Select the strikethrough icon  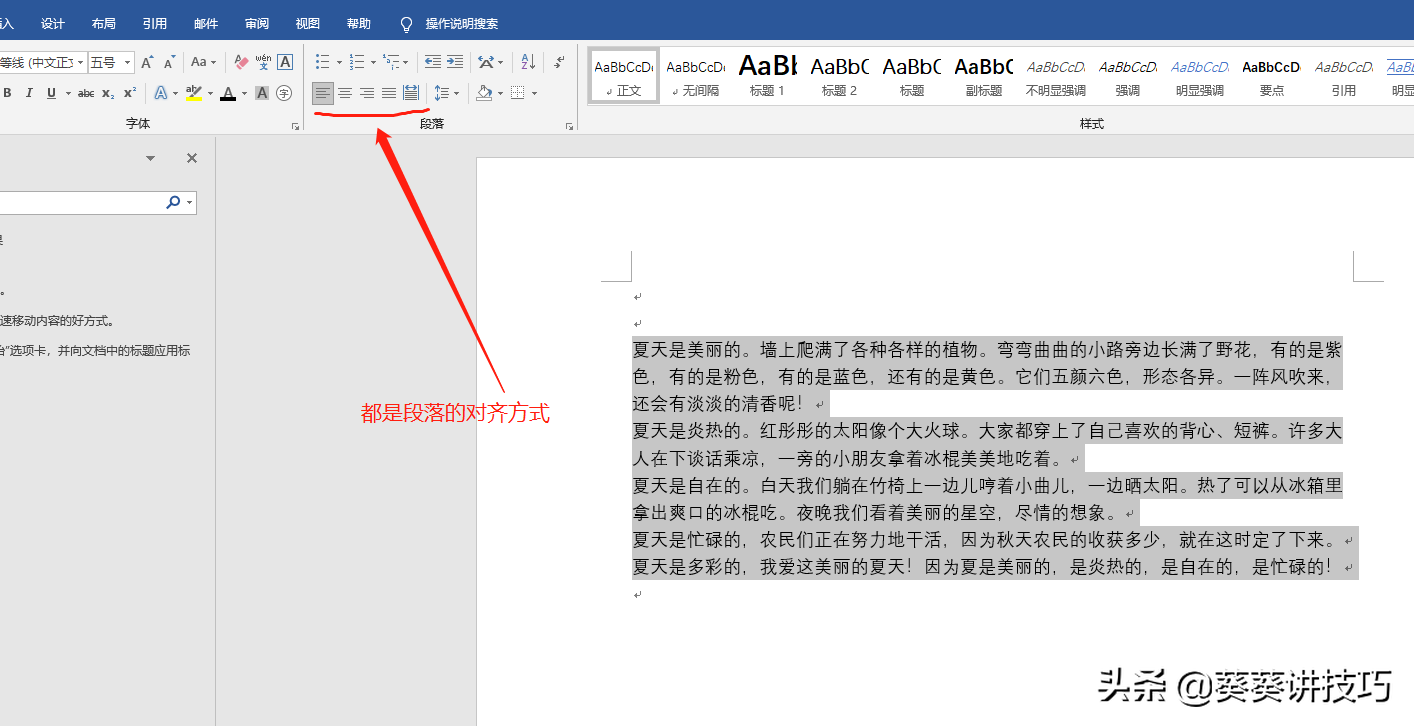click(85, 92)
